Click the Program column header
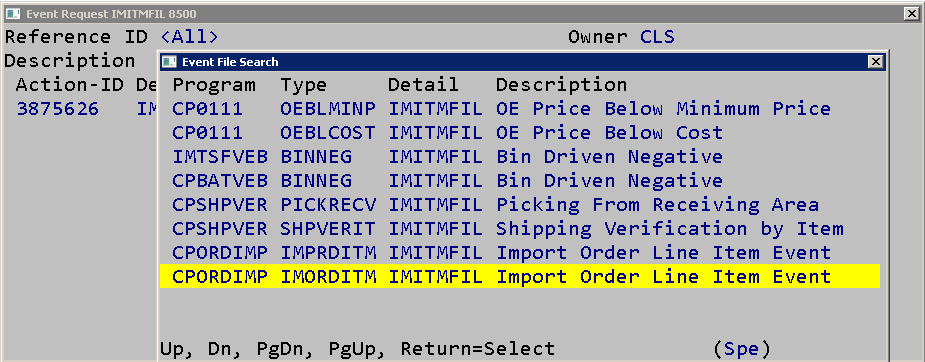The image size is (925, 362). pyautogui.click(x=214, y=85)
